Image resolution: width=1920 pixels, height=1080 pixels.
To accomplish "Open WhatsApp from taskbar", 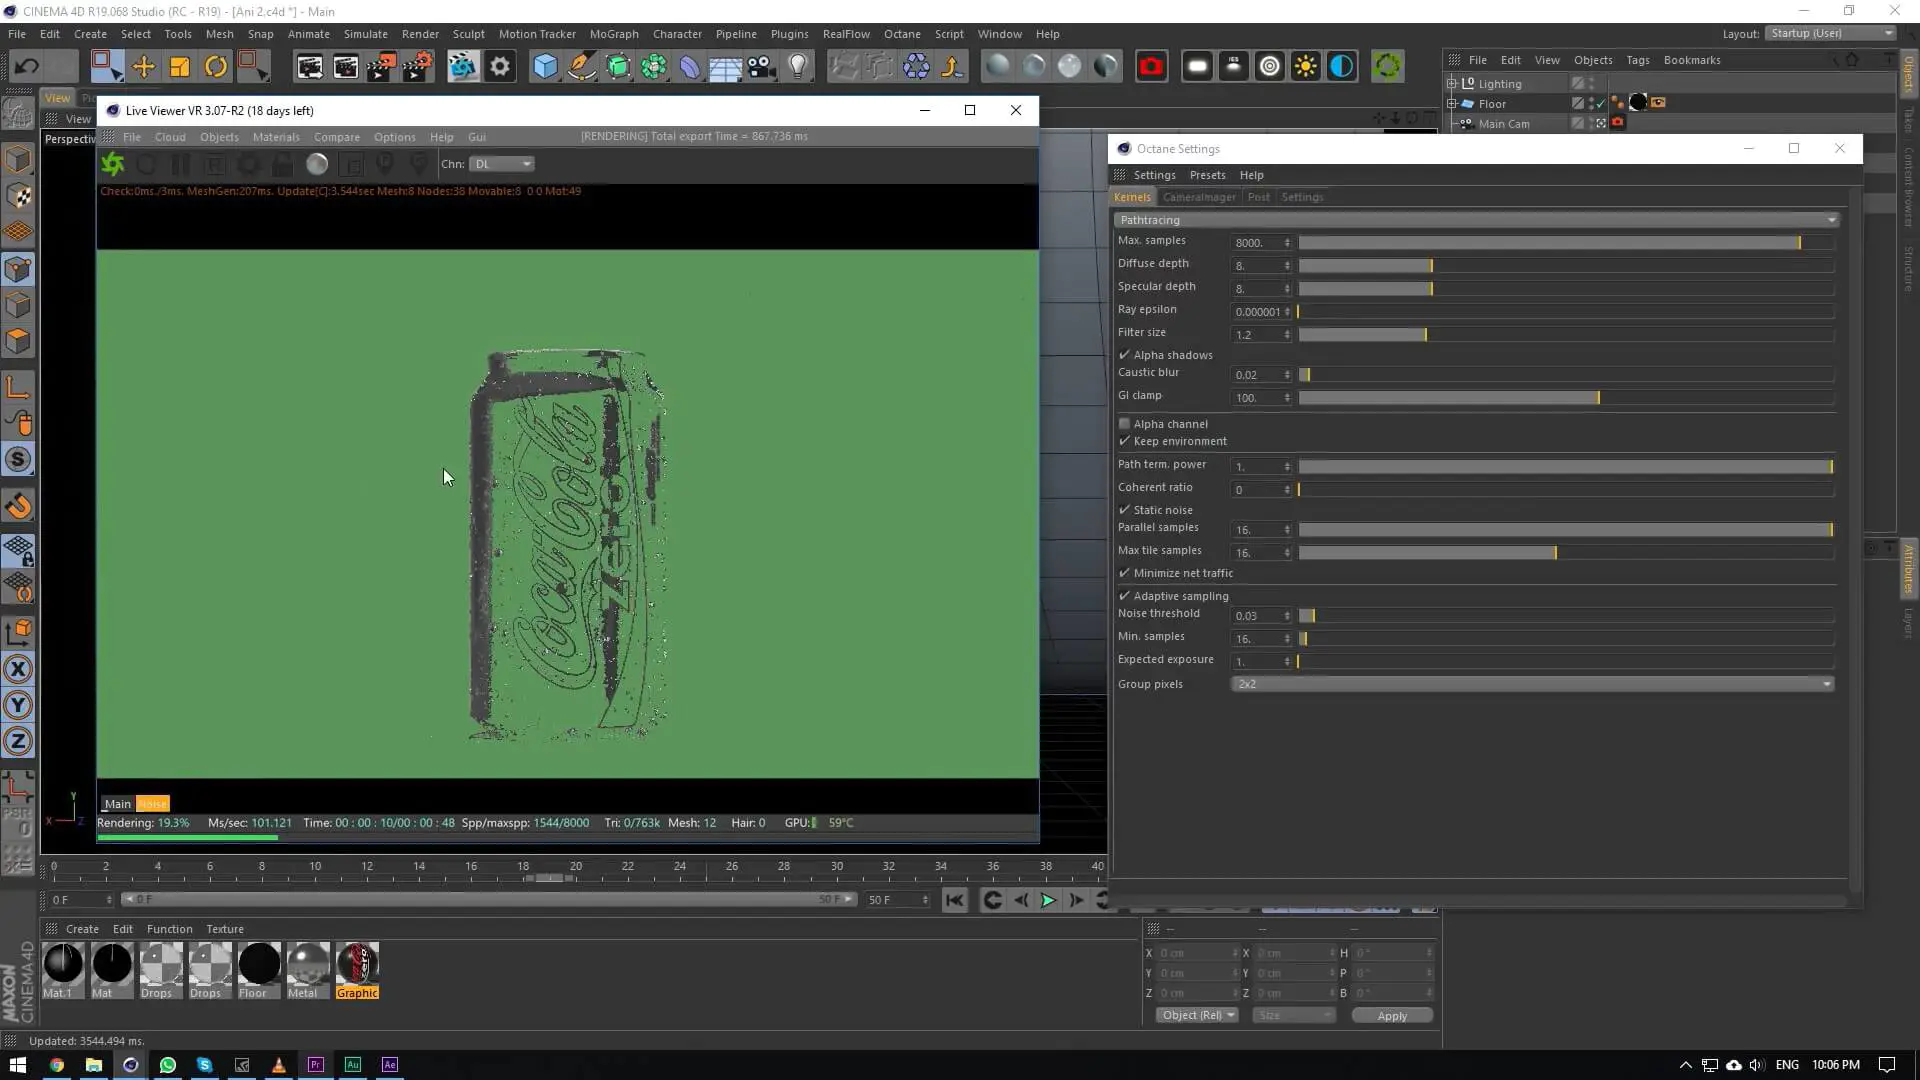I will tap(168, 1064).
